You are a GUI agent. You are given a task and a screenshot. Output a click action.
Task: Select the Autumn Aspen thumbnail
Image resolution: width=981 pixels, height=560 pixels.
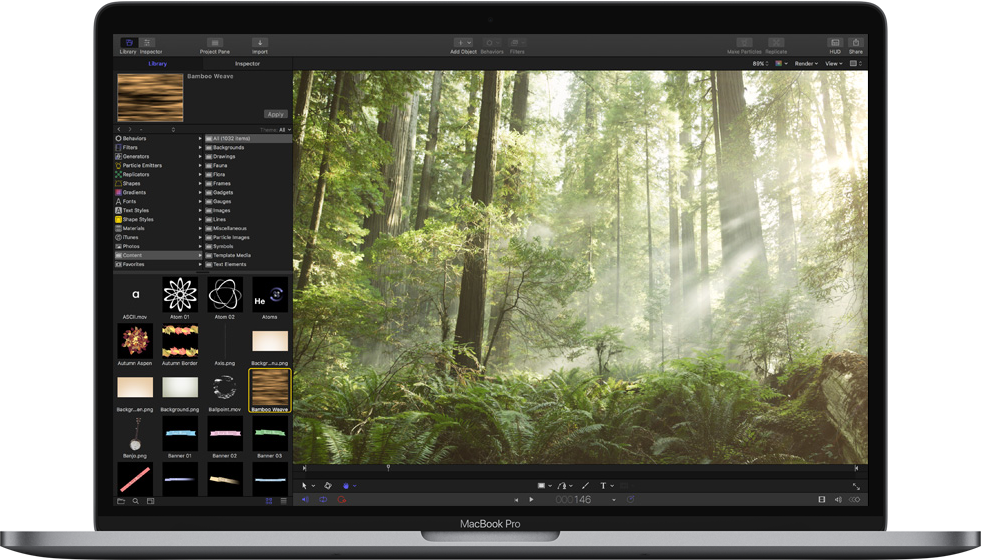(x=135, y=343)
